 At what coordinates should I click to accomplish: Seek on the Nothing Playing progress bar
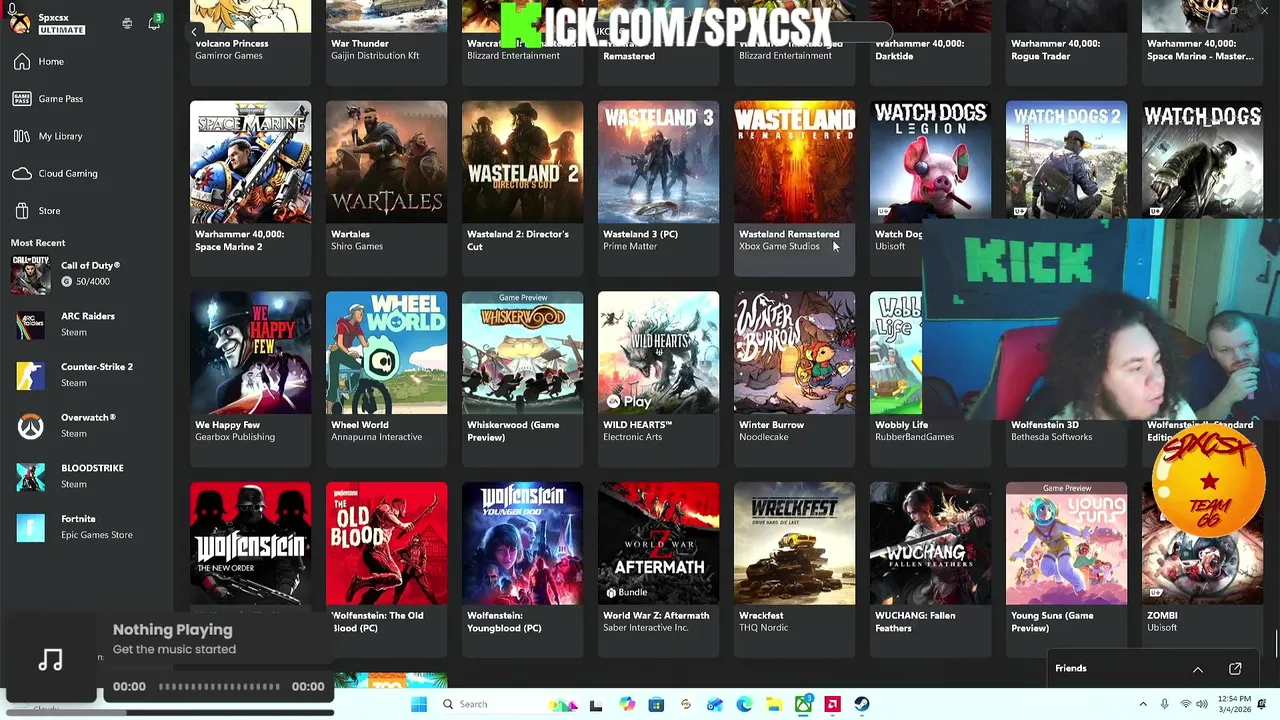219,687
